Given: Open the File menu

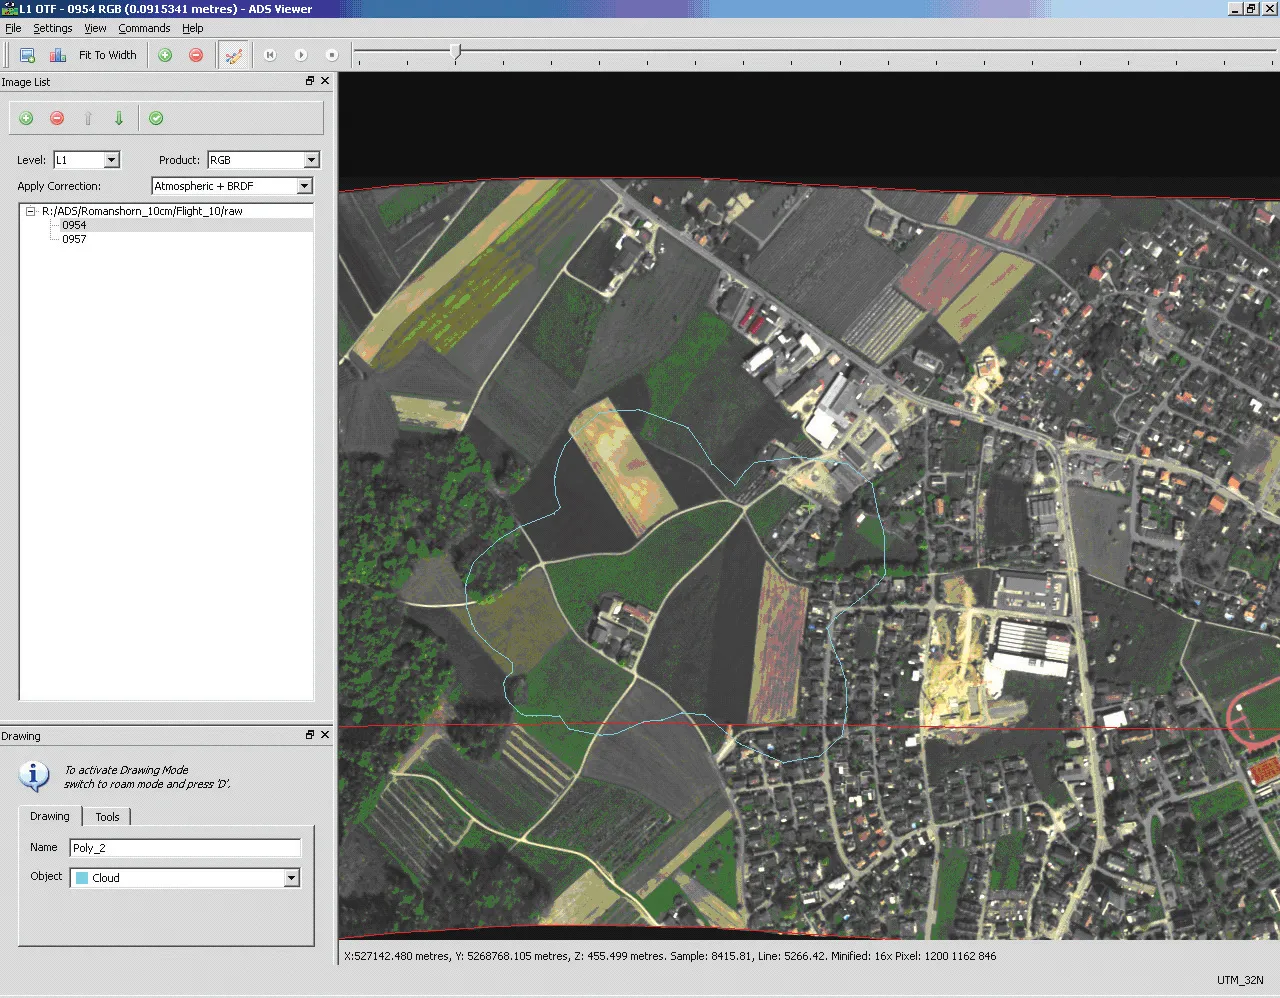Looking at the screenshot, I should tap(13, 28).
